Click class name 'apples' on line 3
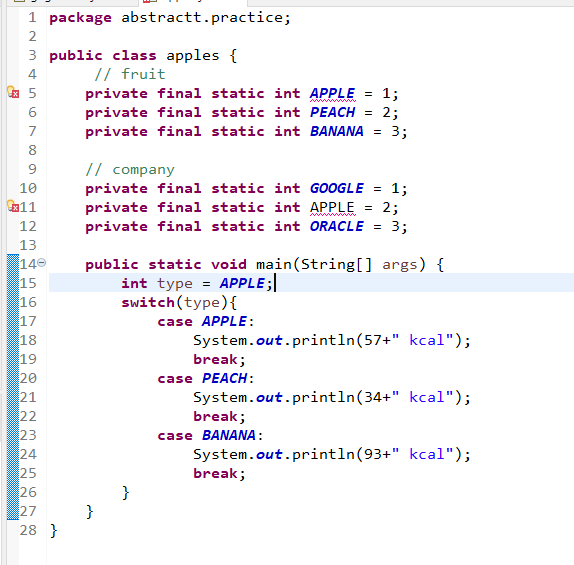 (193, 56)
